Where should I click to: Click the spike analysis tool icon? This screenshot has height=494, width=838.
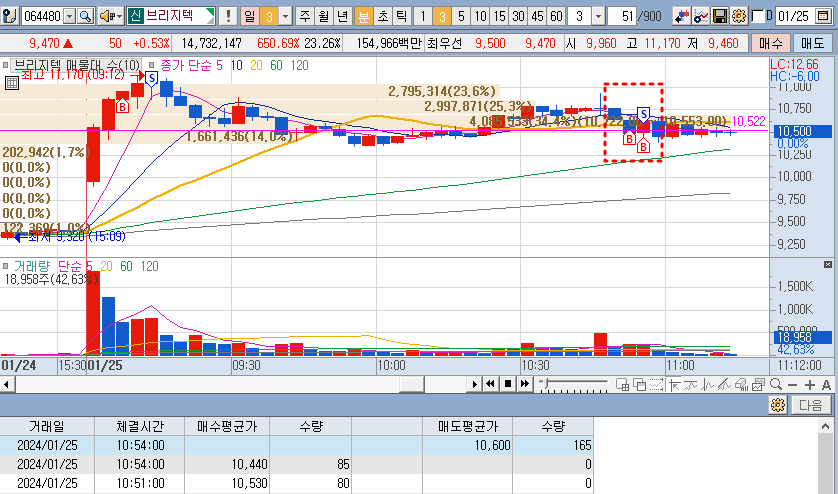[708, 384]
